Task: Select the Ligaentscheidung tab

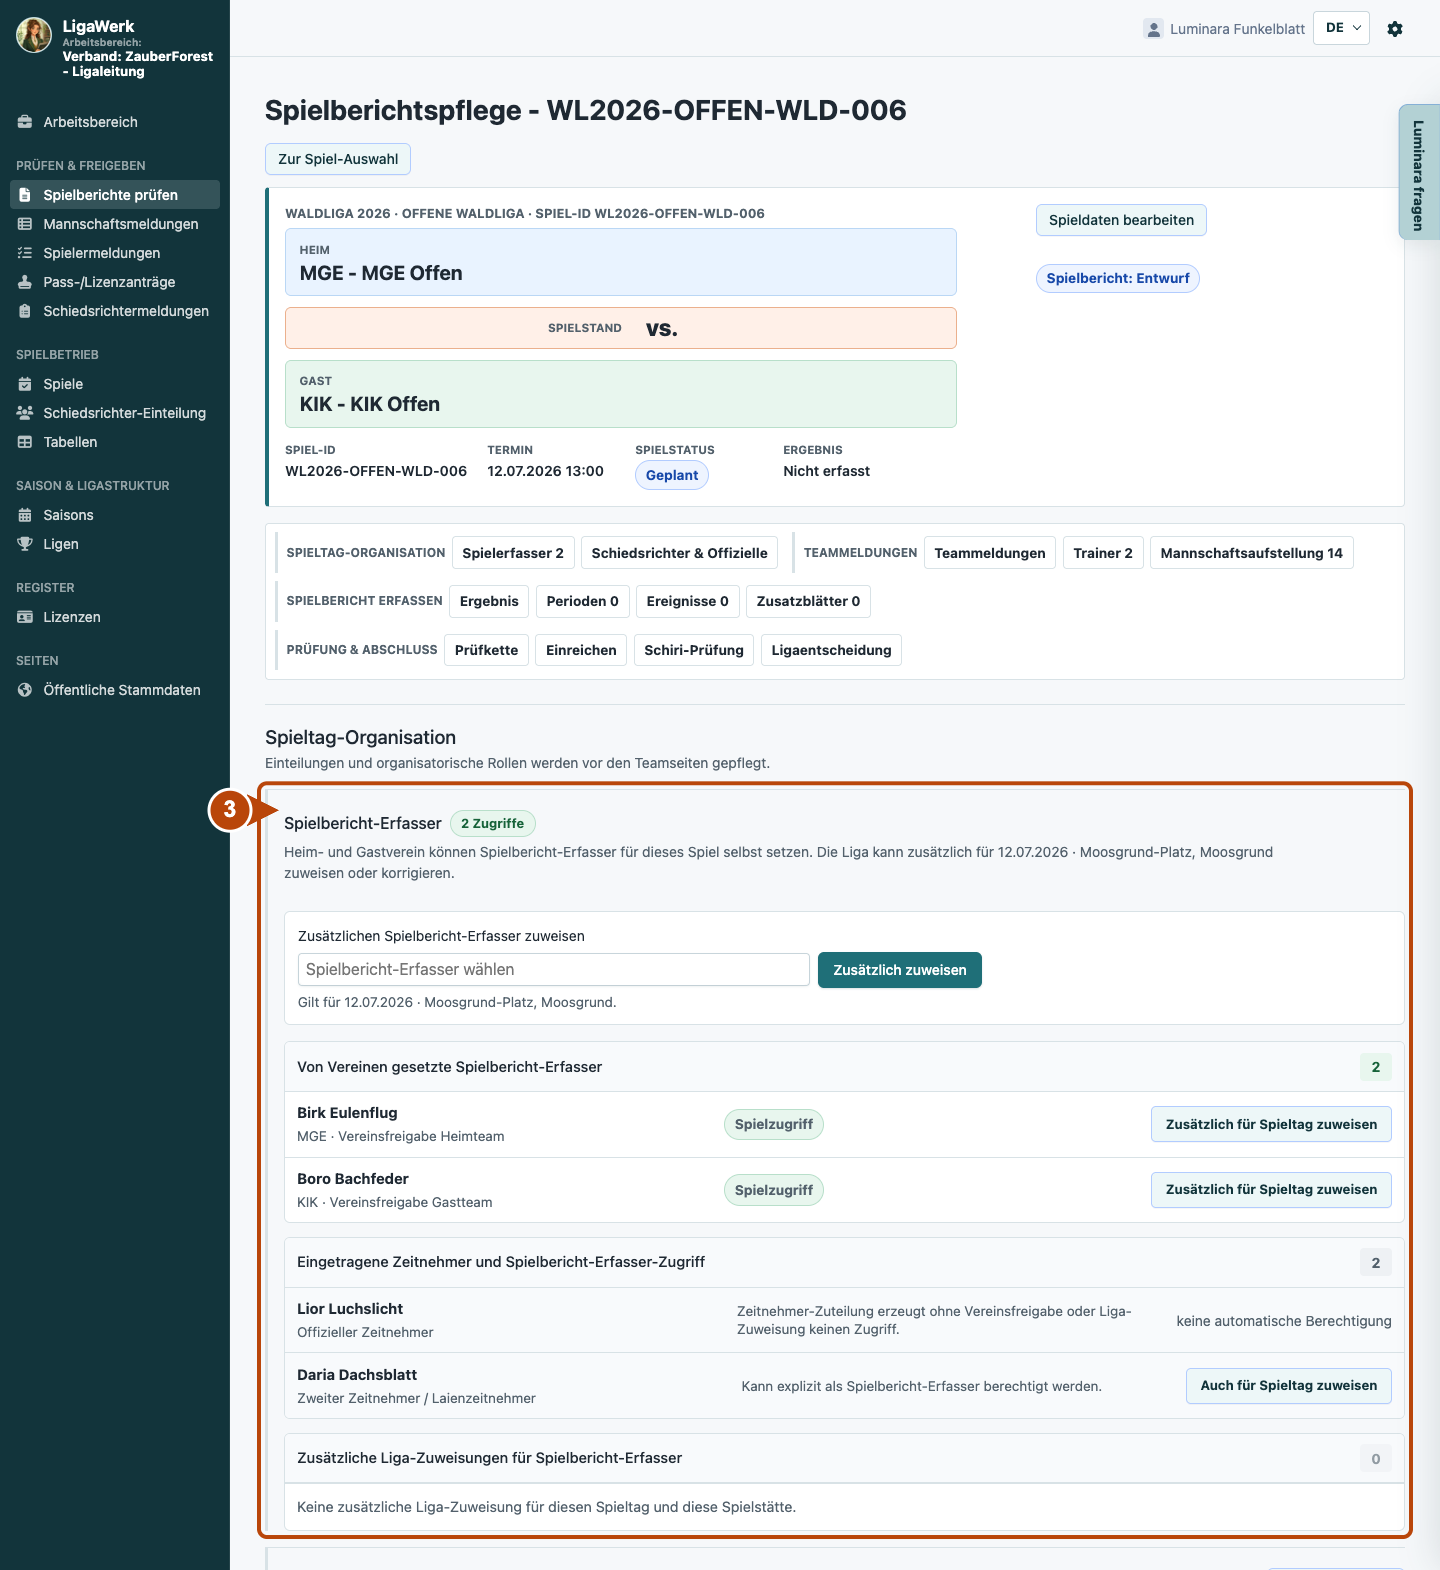Action: coord(831,650)
